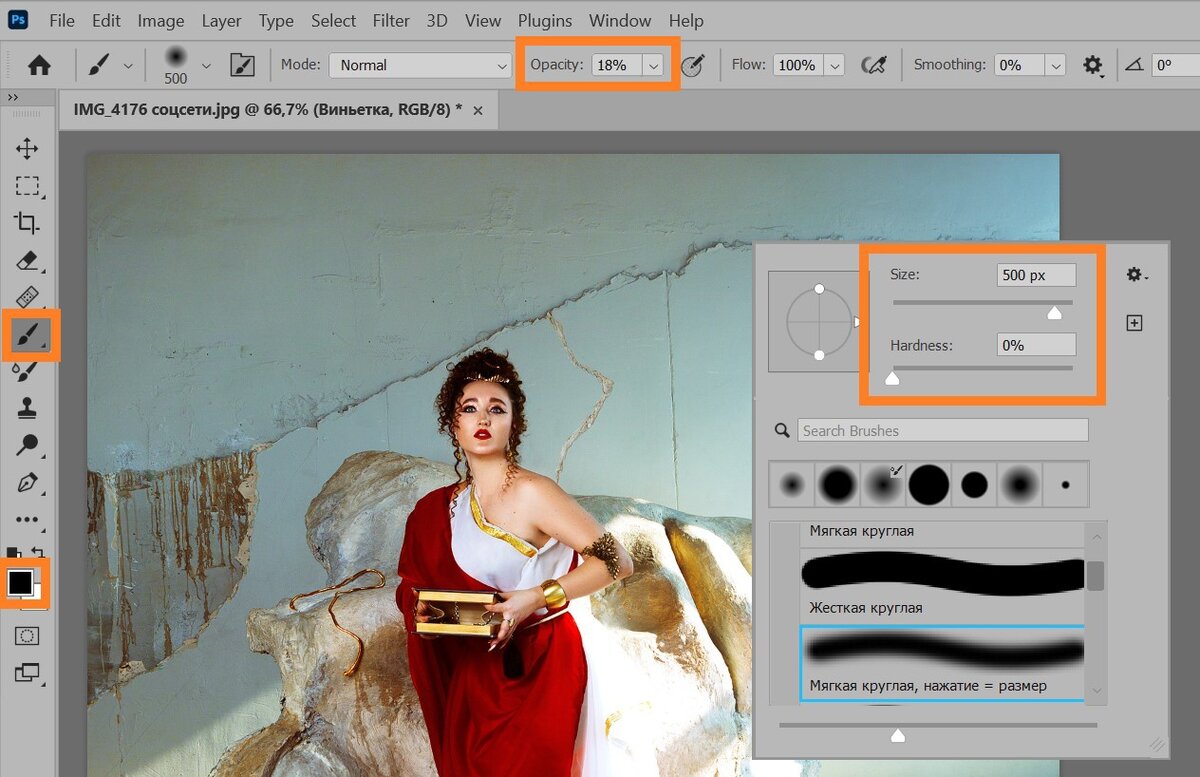
Task: Select the brush-with-droplet Mixer Brush tool
Action: 27,372
